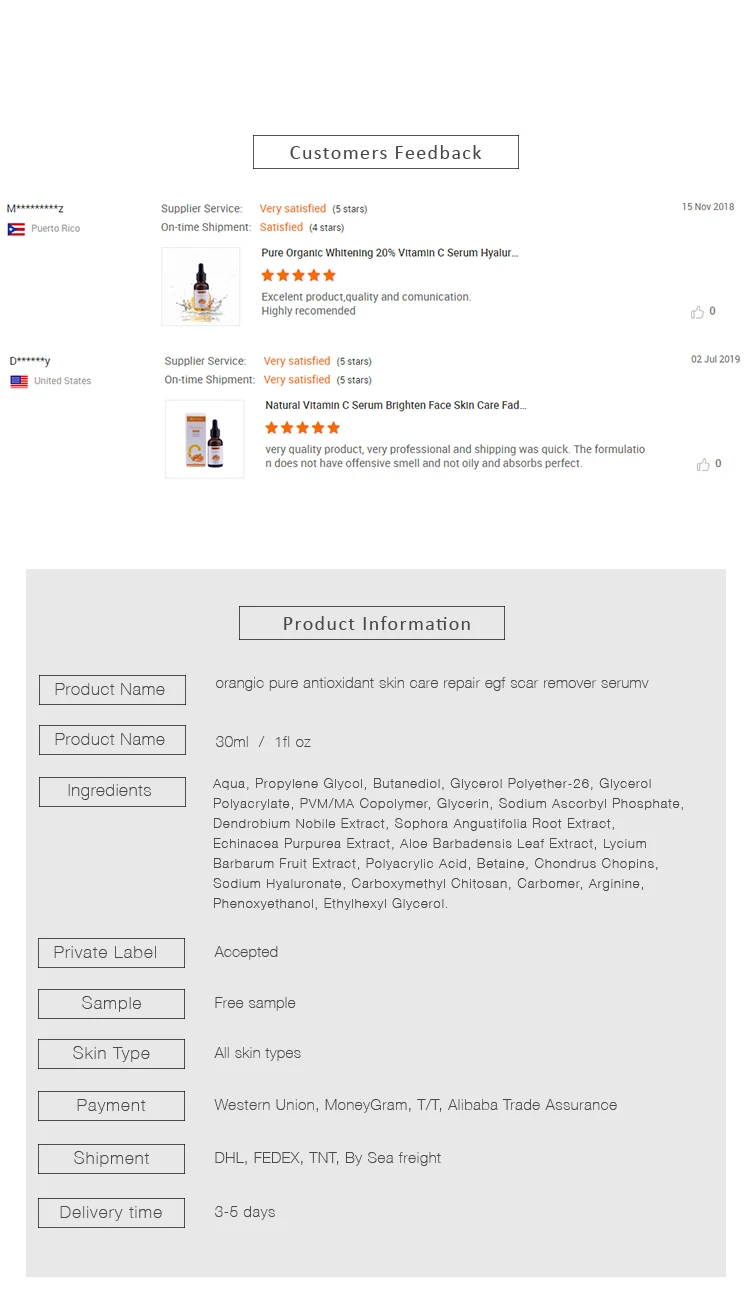Click the Sample label box
Viewport: 750px width, 1299px height.
(112, 1003)
